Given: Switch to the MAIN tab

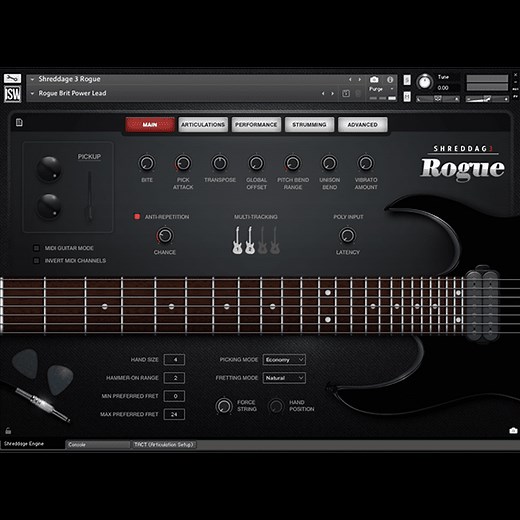Looking at the screenshot, I should (x=150, y=124).
